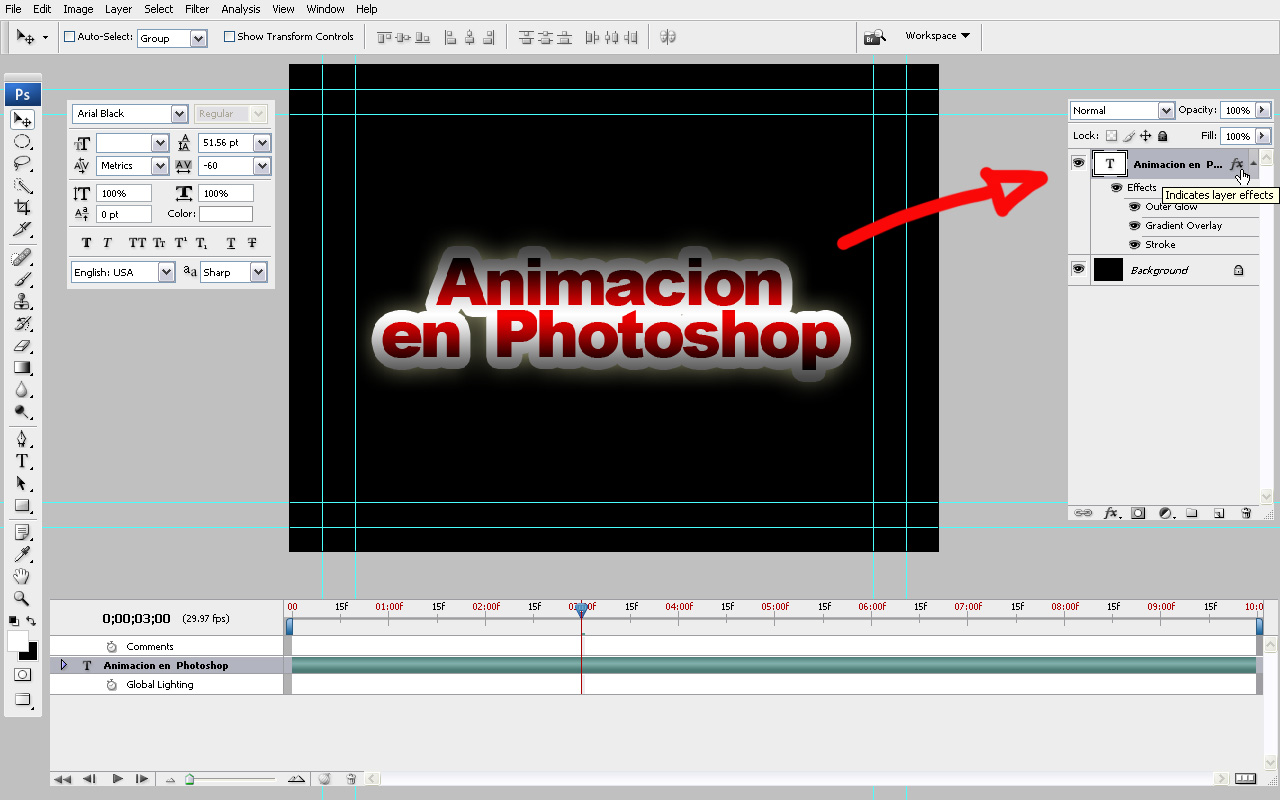Image resolution: width=1280 pixels, height=800 pixels.
Task: Open the Workspace menu button
Action: (x=938, y=36)
